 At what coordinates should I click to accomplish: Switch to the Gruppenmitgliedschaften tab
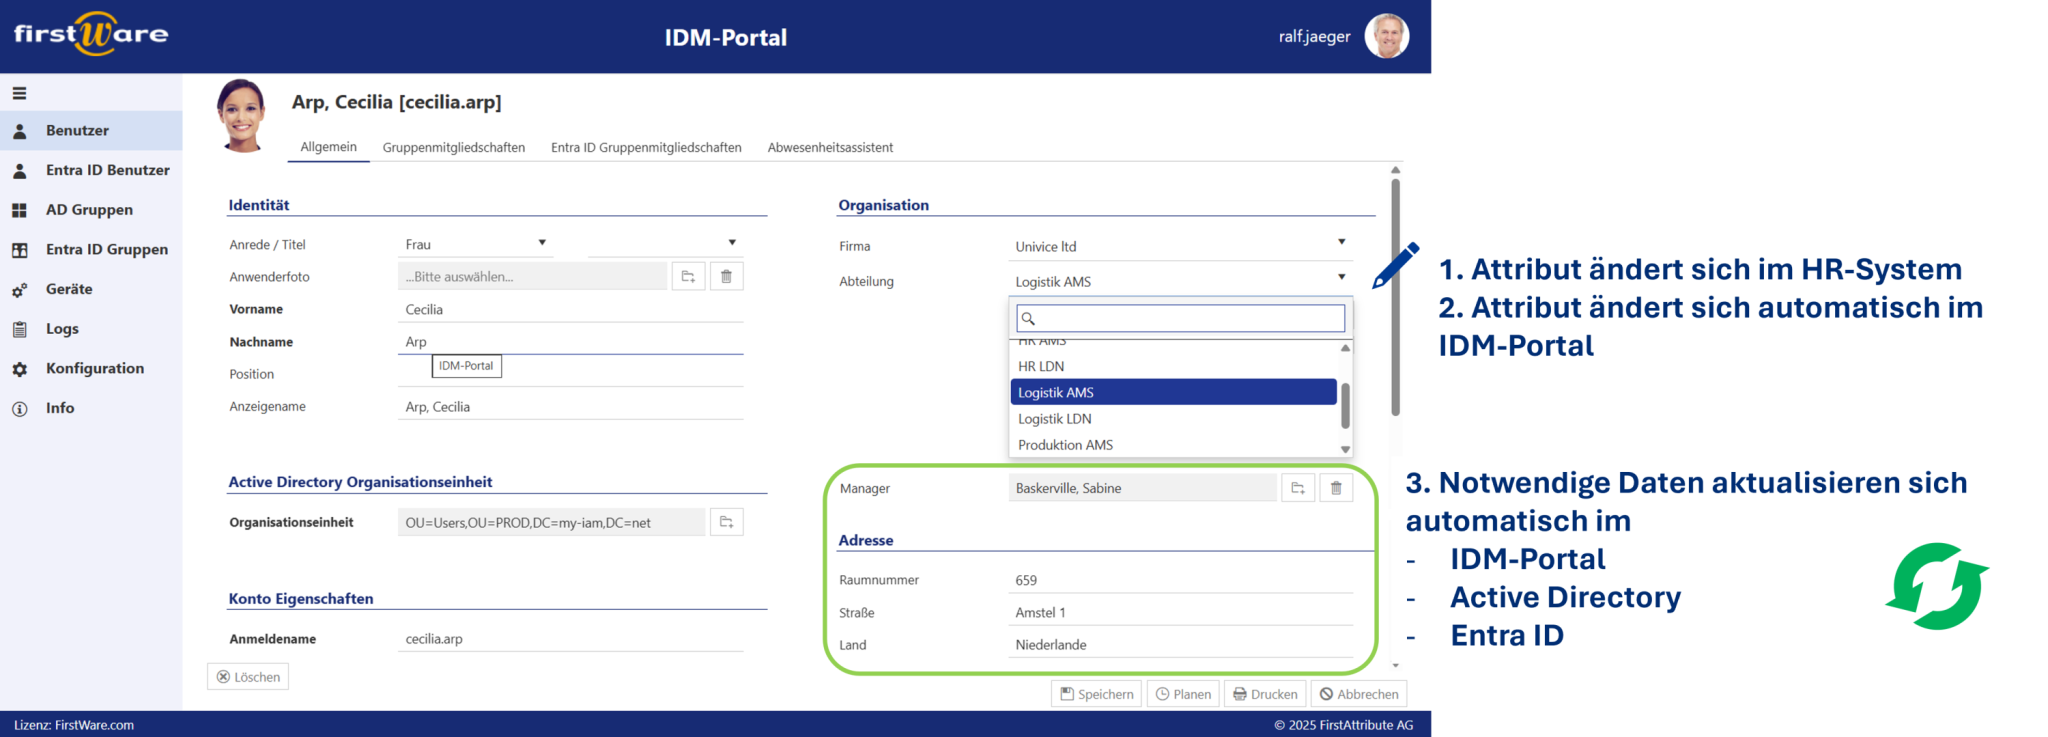tap(453, 147)
